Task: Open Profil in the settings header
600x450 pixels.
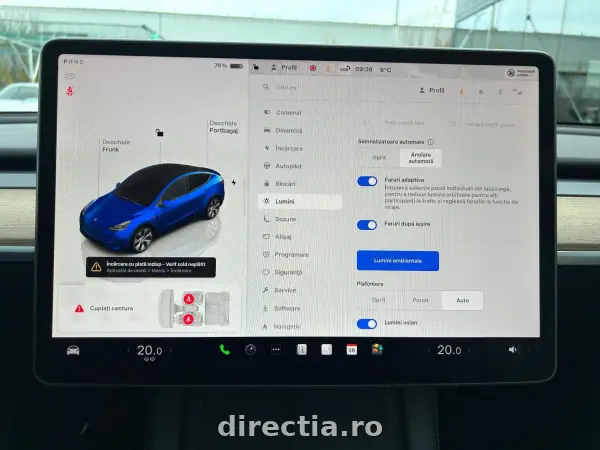Action: click(432, 91)
